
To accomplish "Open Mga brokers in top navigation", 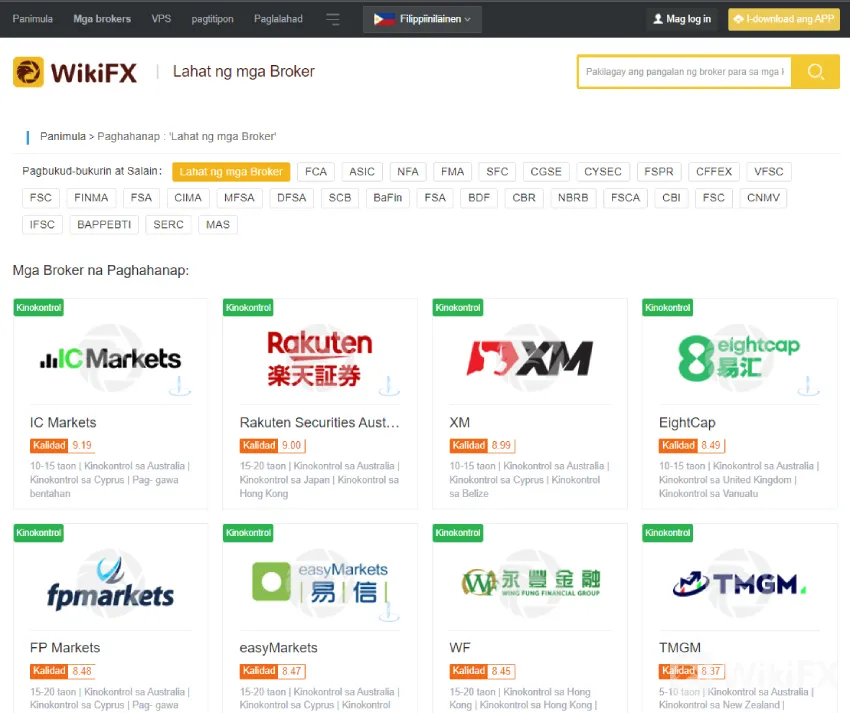I will click(102, 19).
